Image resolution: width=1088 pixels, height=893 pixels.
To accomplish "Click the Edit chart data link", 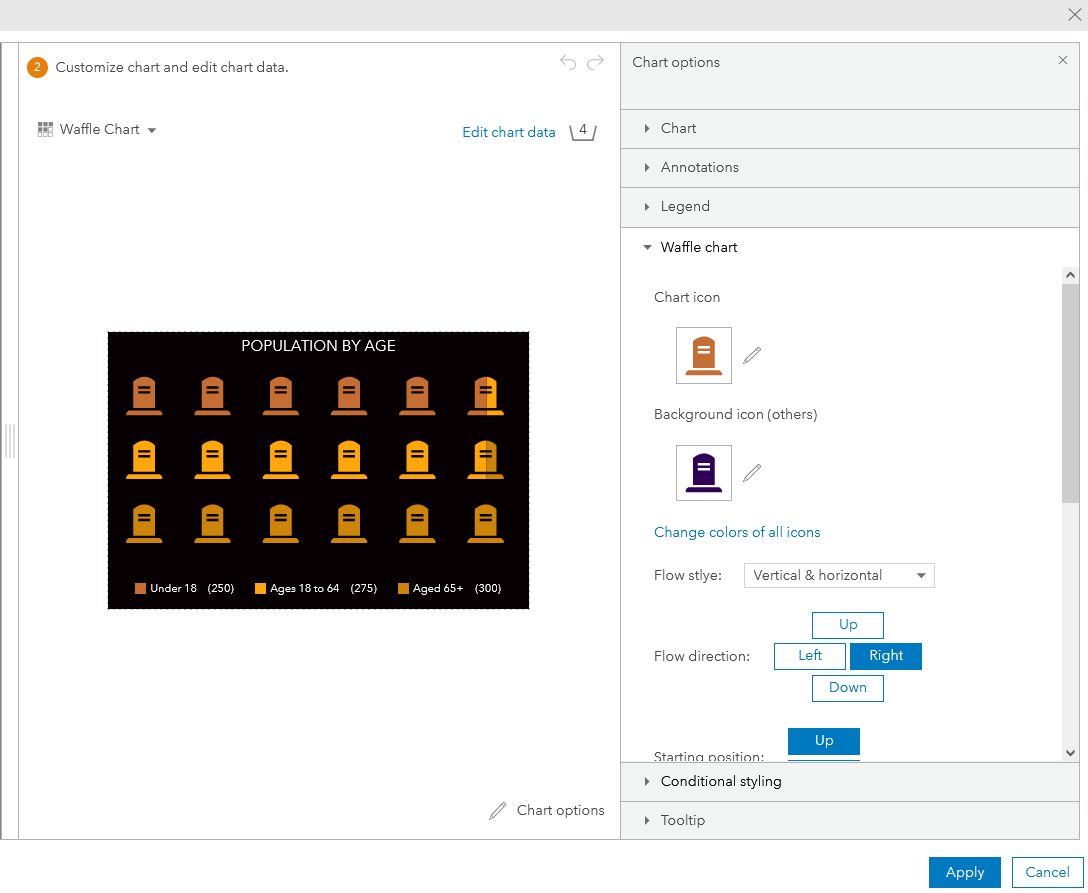I will 509,133.
